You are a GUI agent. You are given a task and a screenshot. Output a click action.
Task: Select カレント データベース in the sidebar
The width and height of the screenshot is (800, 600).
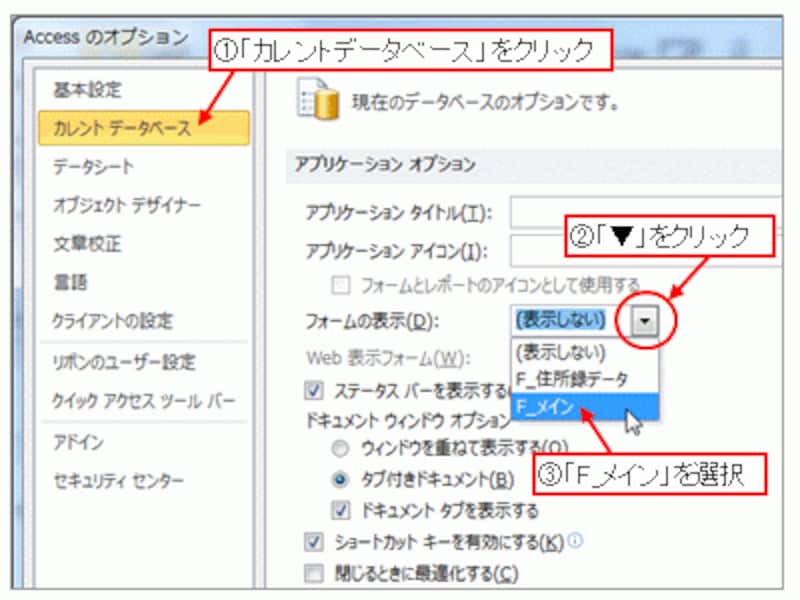pos(144,128)
